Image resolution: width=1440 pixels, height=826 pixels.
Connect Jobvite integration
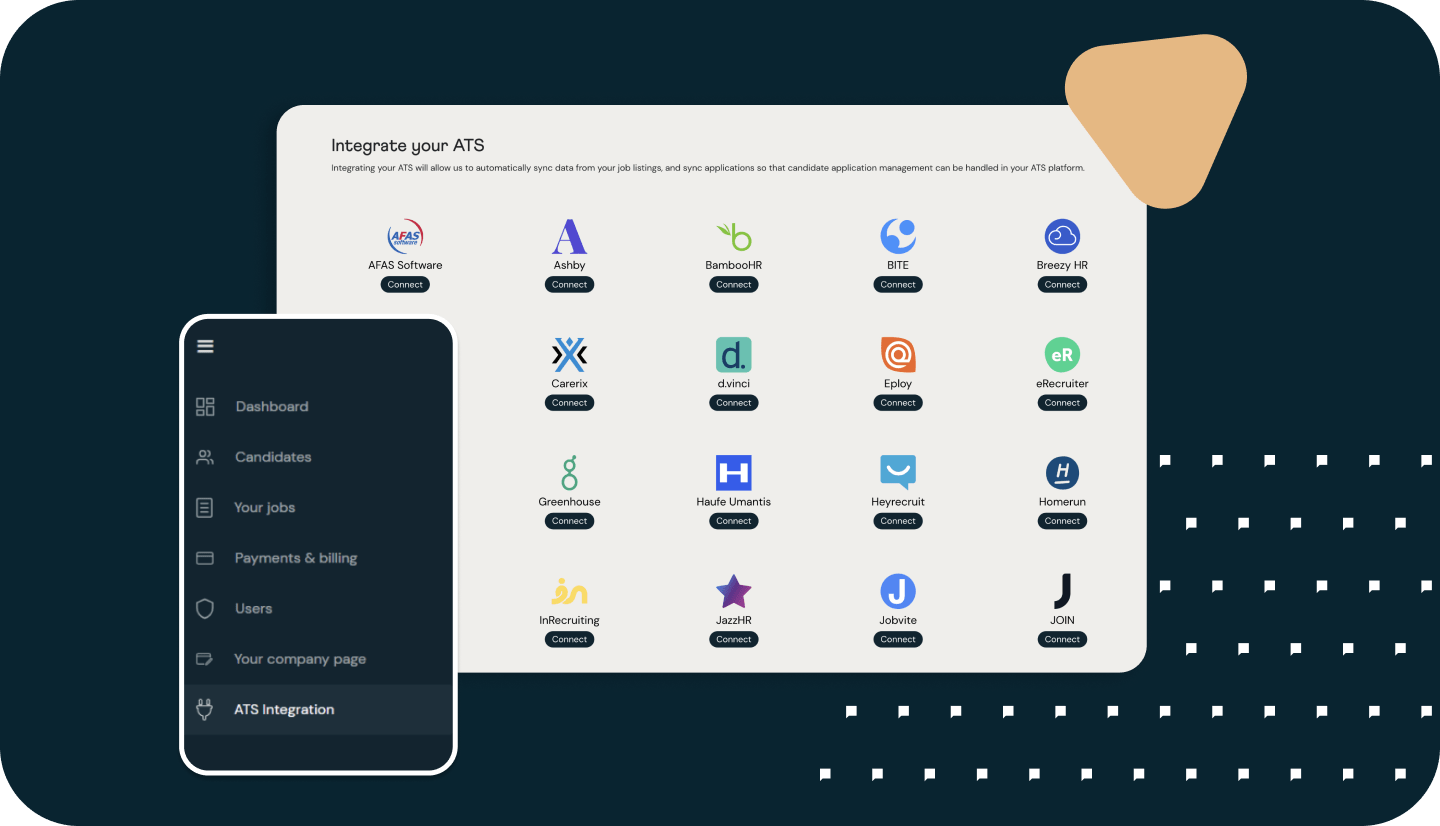(898, 639)
